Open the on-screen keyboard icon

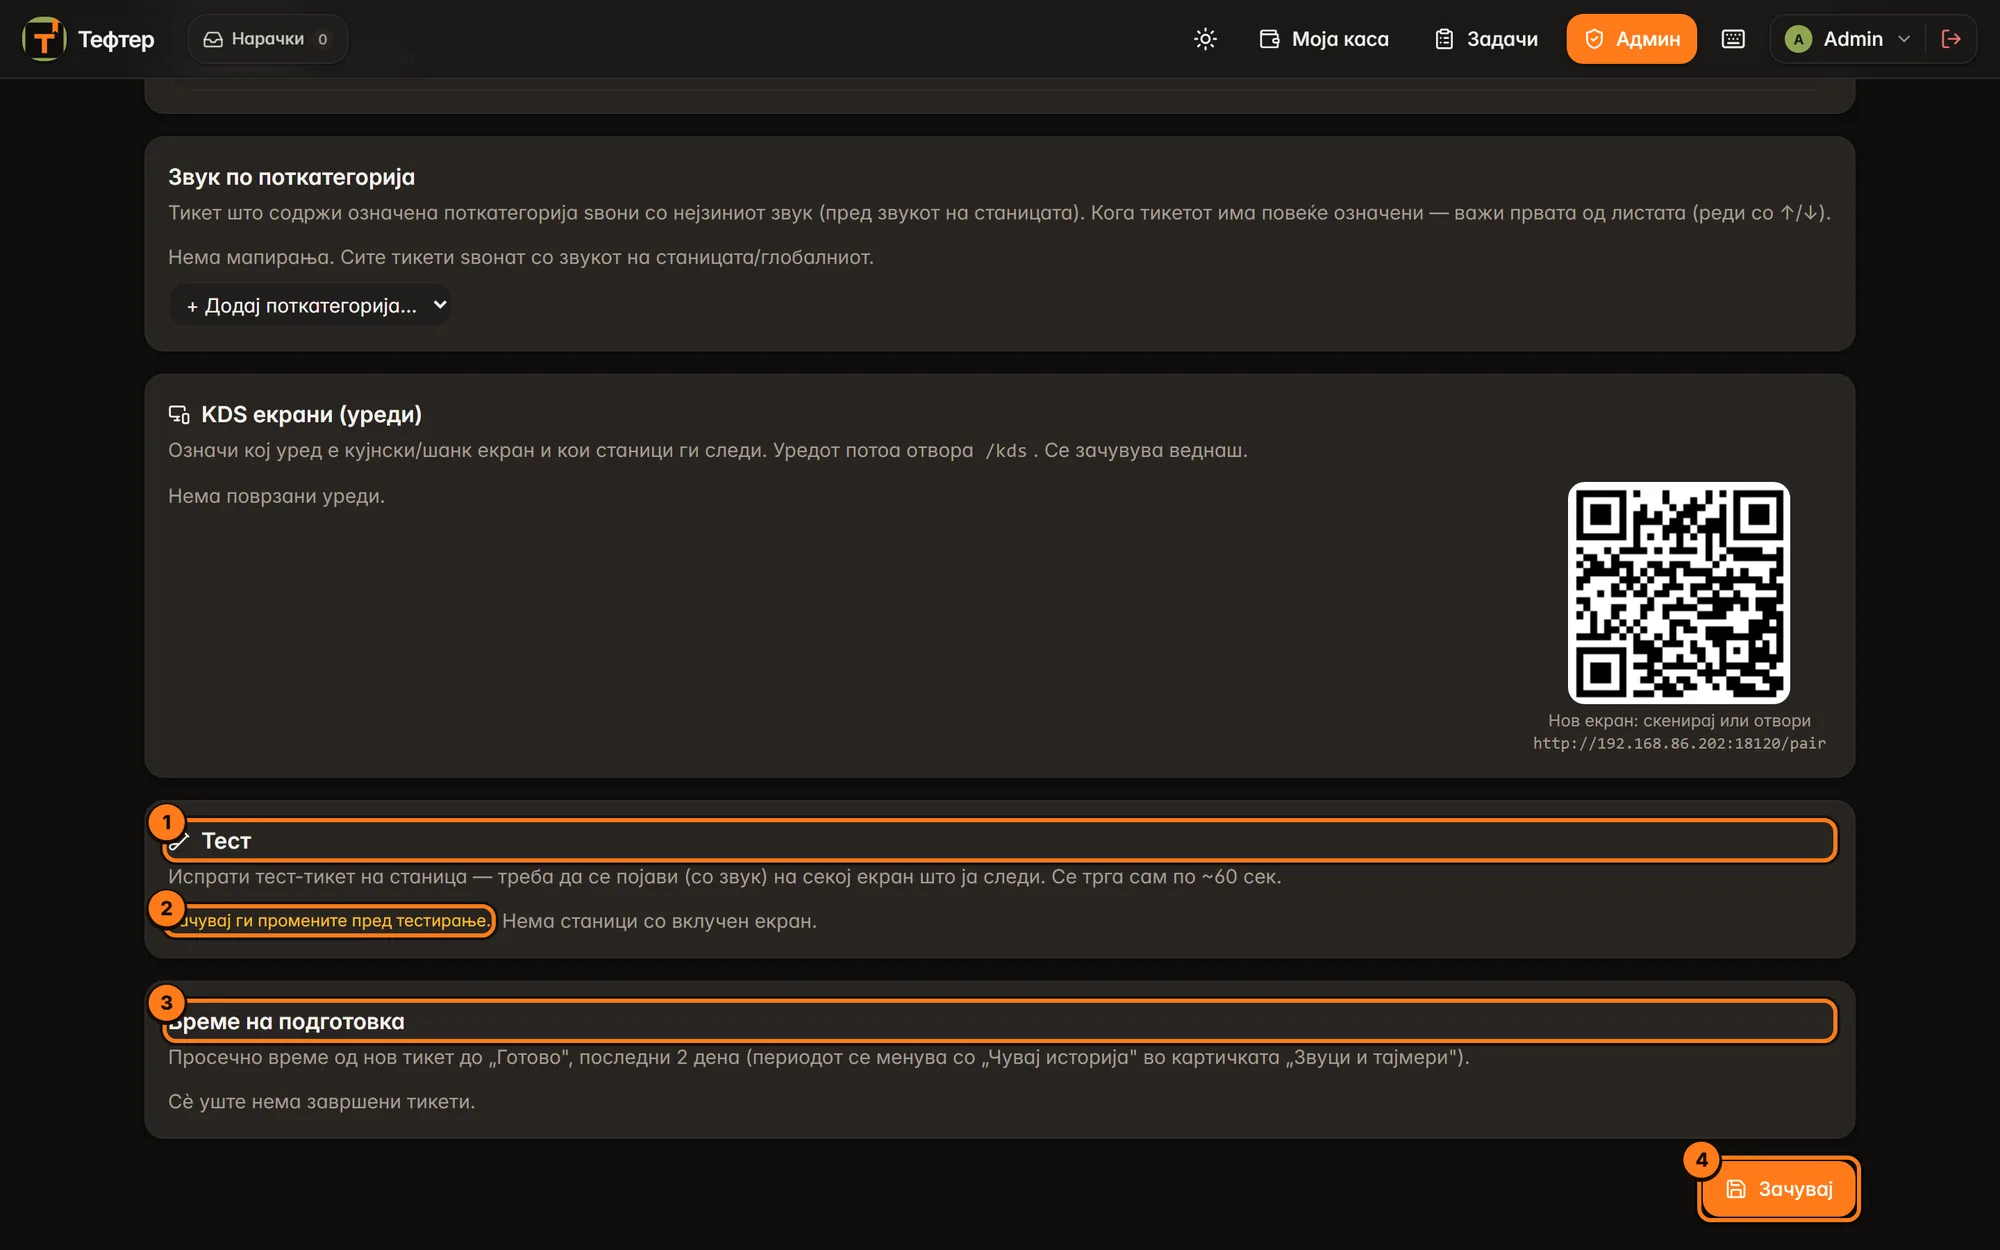[1733, 39]
